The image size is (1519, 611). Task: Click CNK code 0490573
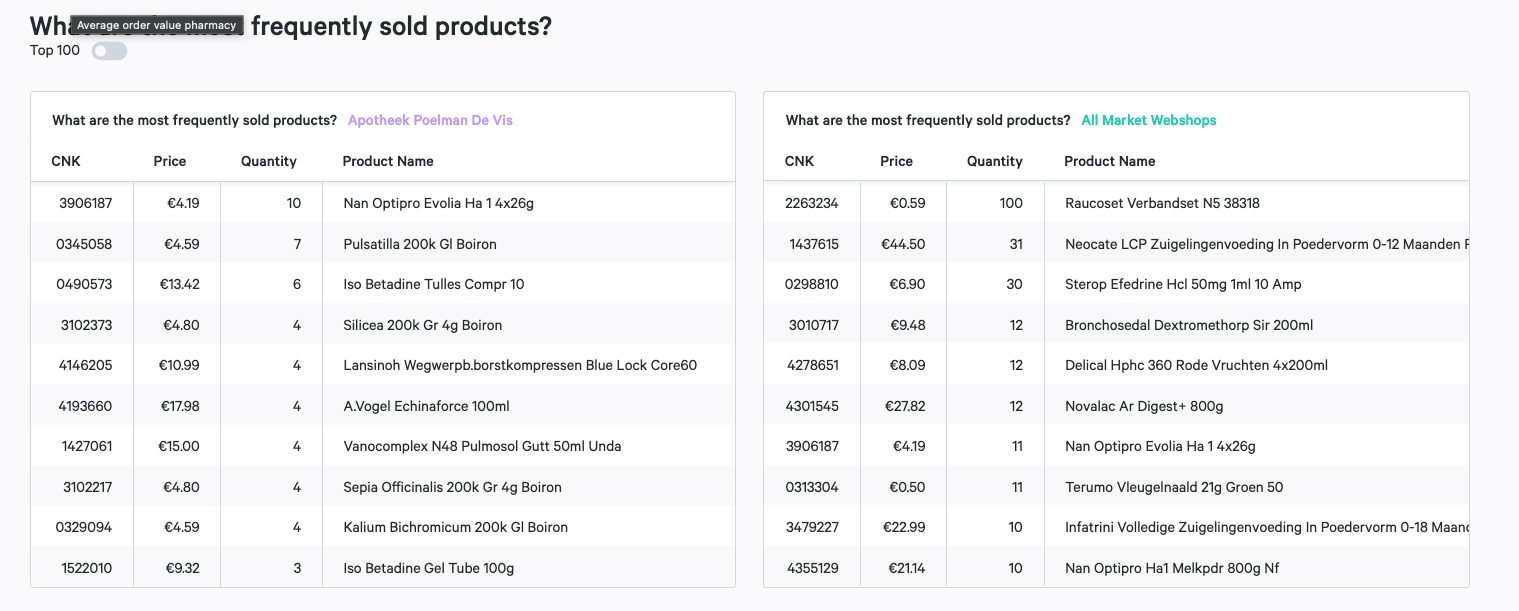[x=84, y=284]
